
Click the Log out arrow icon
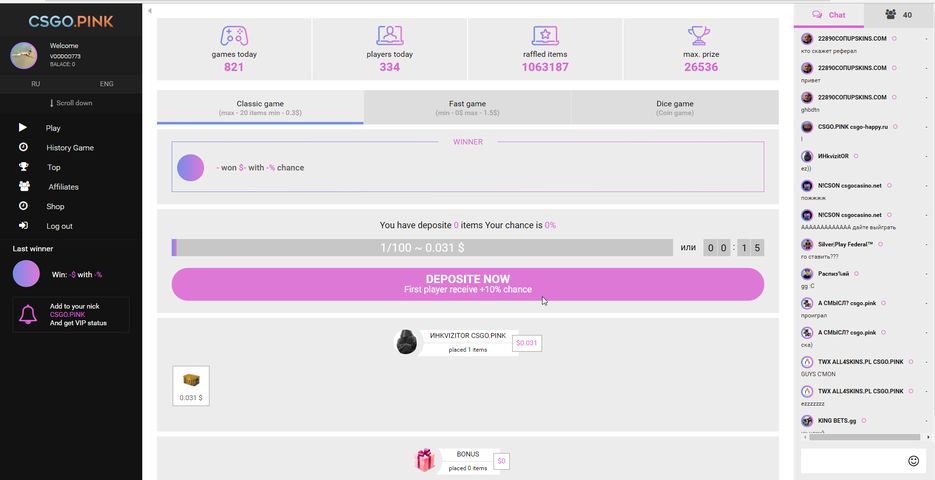pos(23,226)
